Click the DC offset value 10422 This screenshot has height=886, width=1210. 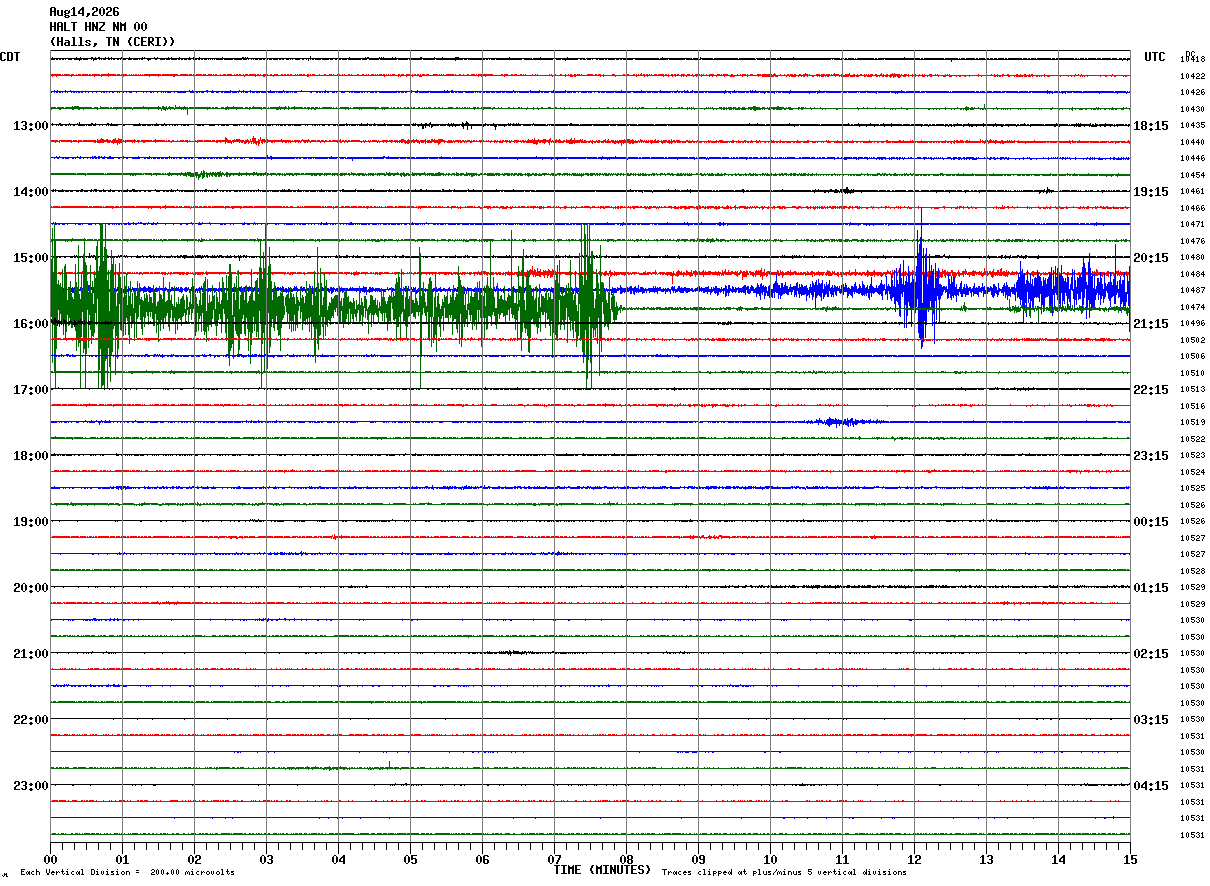tap(1192, 76)
